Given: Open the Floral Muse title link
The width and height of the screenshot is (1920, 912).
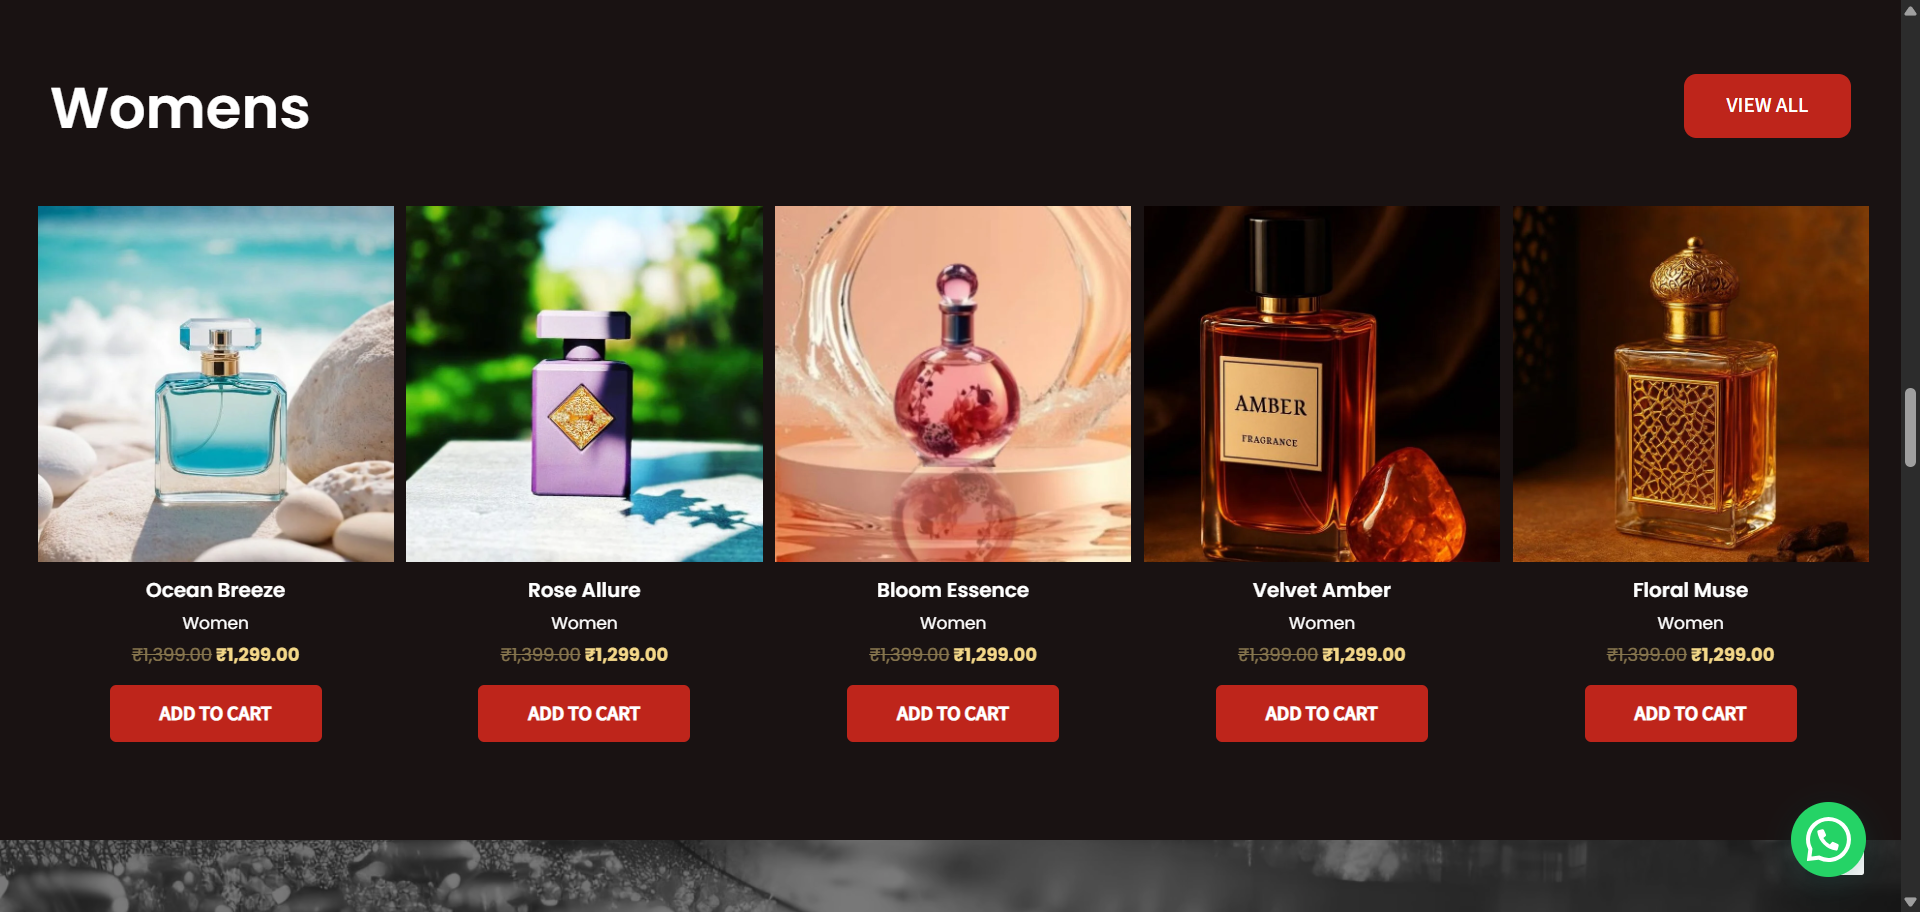Looking at the screenshot, I should (1690, 590).
